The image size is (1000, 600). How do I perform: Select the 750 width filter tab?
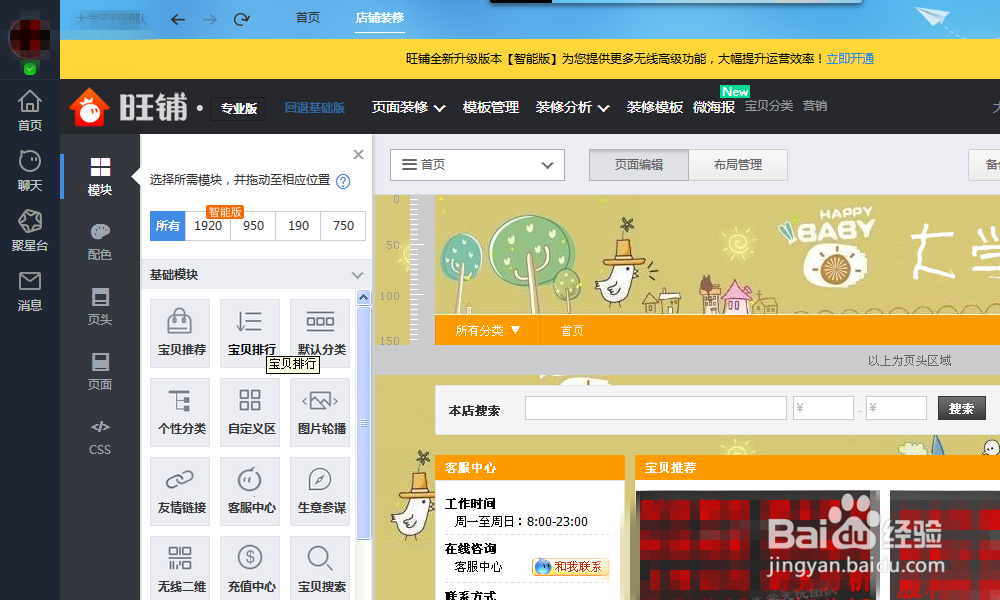coord(343,226)
